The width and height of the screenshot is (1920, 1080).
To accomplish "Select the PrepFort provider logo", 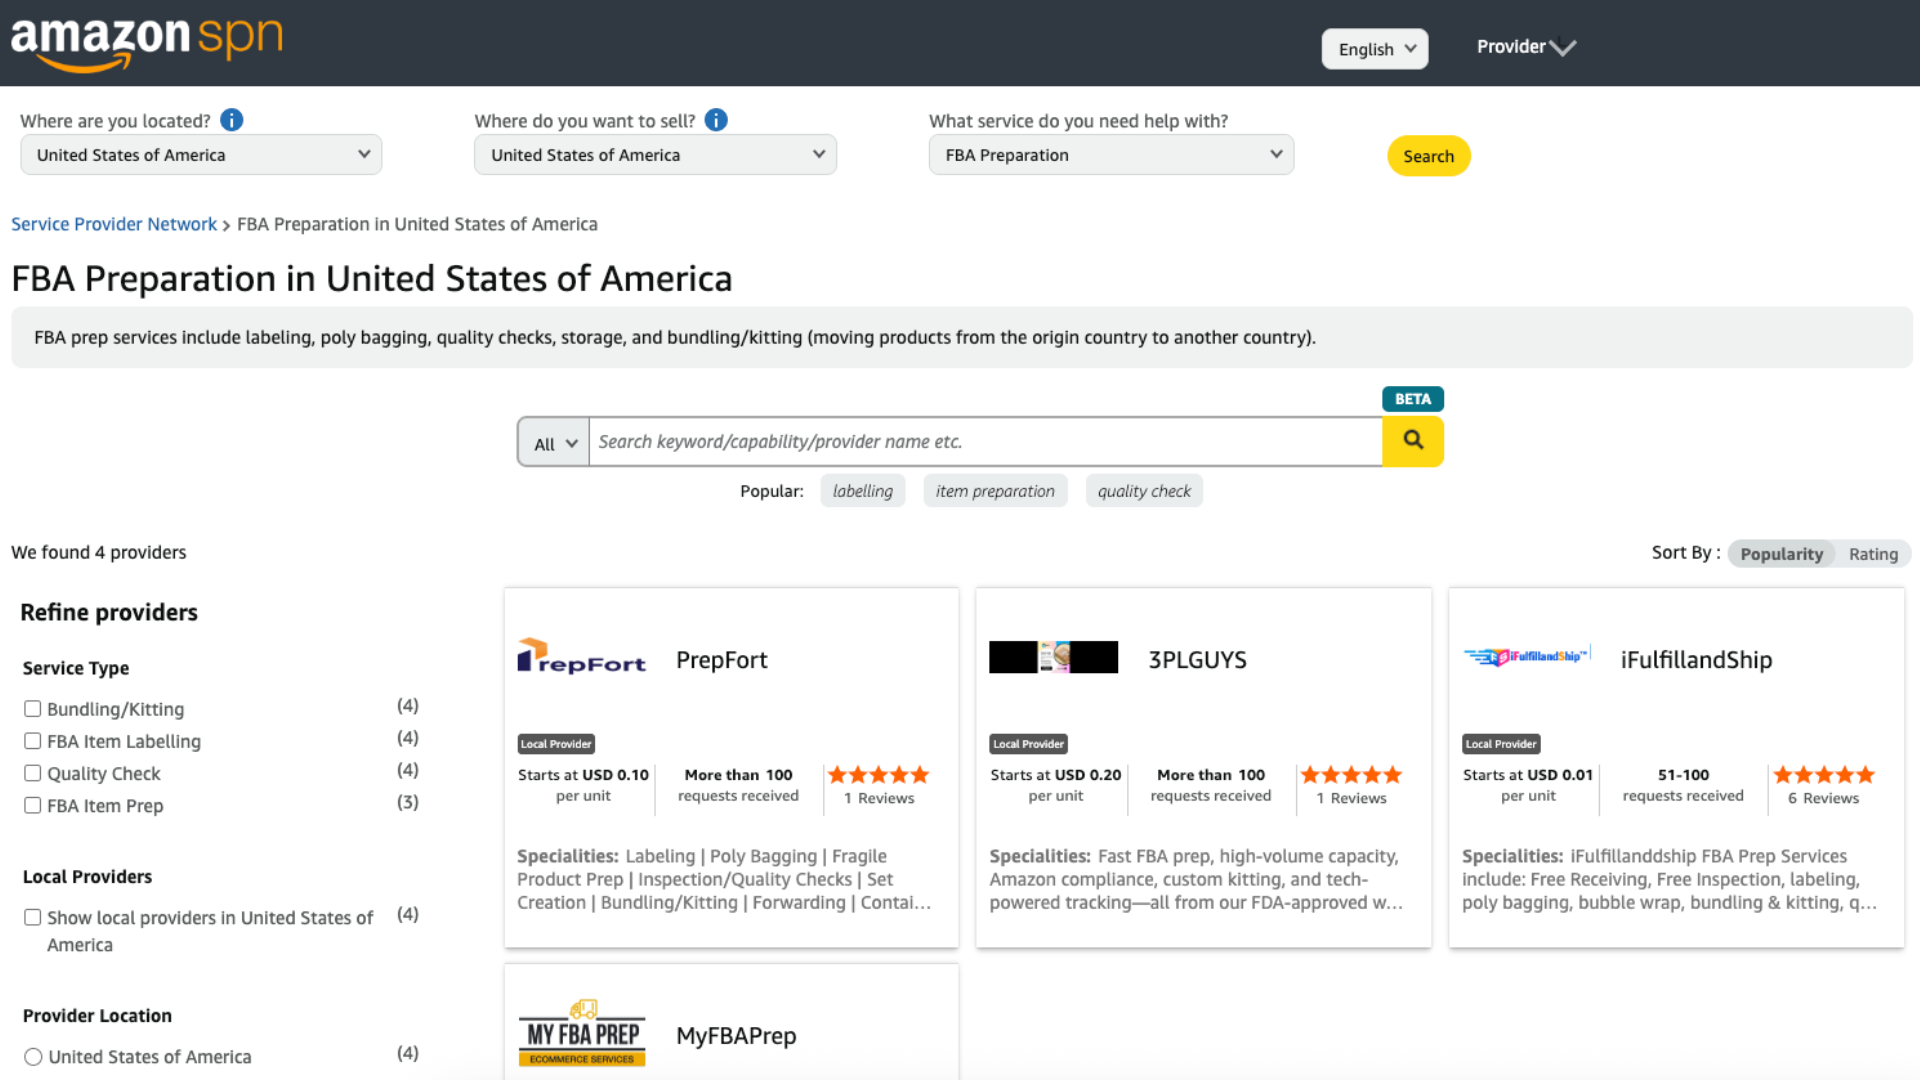I will pyautogui.click(x=581, y=657).
